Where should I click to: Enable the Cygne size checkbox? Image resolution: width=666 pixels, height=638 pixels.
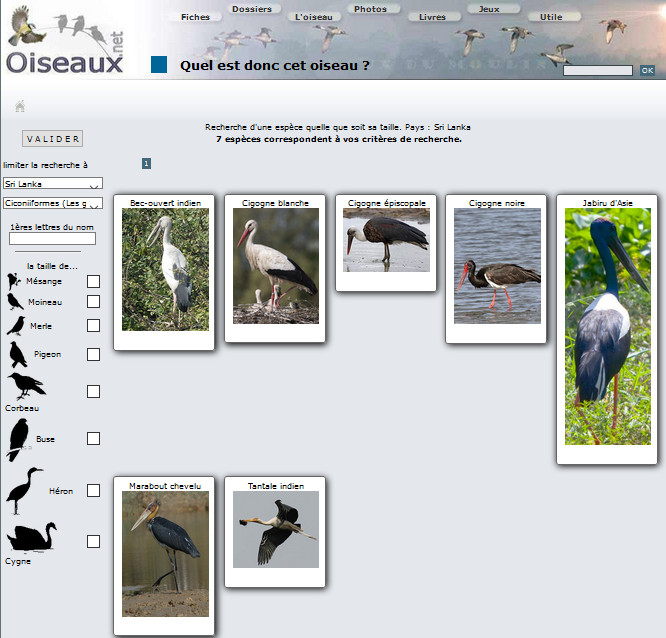coord(93,542)
